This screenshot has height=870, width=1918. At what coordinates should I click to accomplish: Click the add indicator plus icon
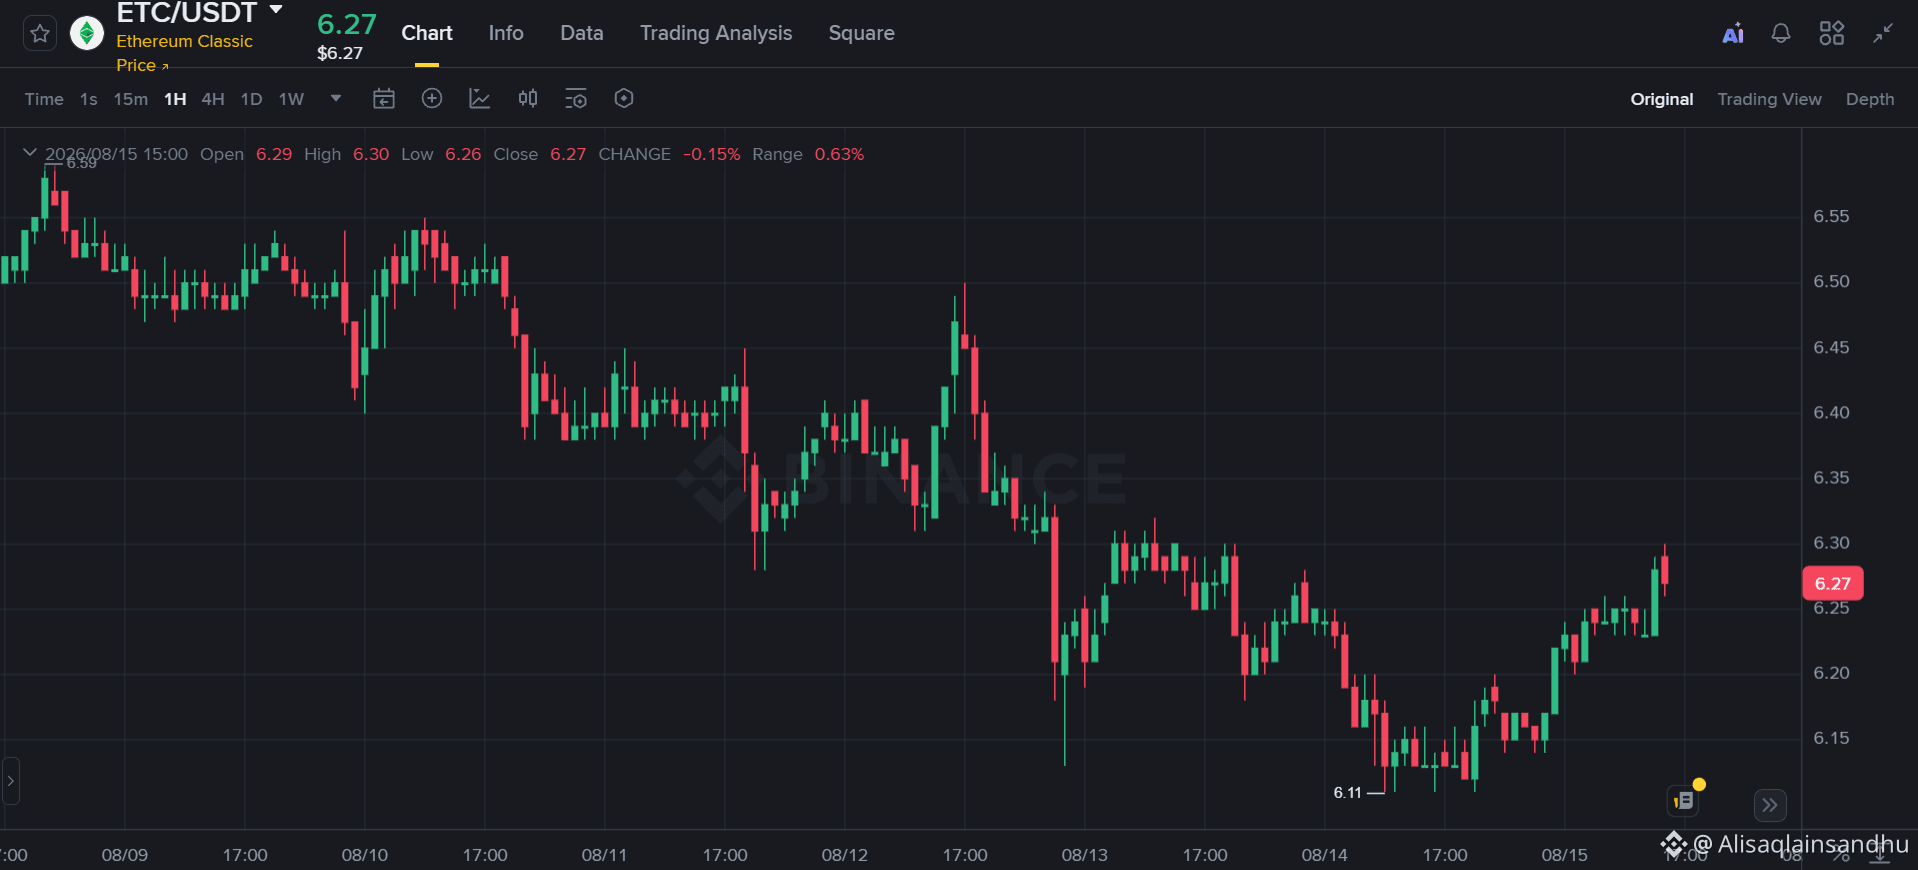[x=432, y=98]
